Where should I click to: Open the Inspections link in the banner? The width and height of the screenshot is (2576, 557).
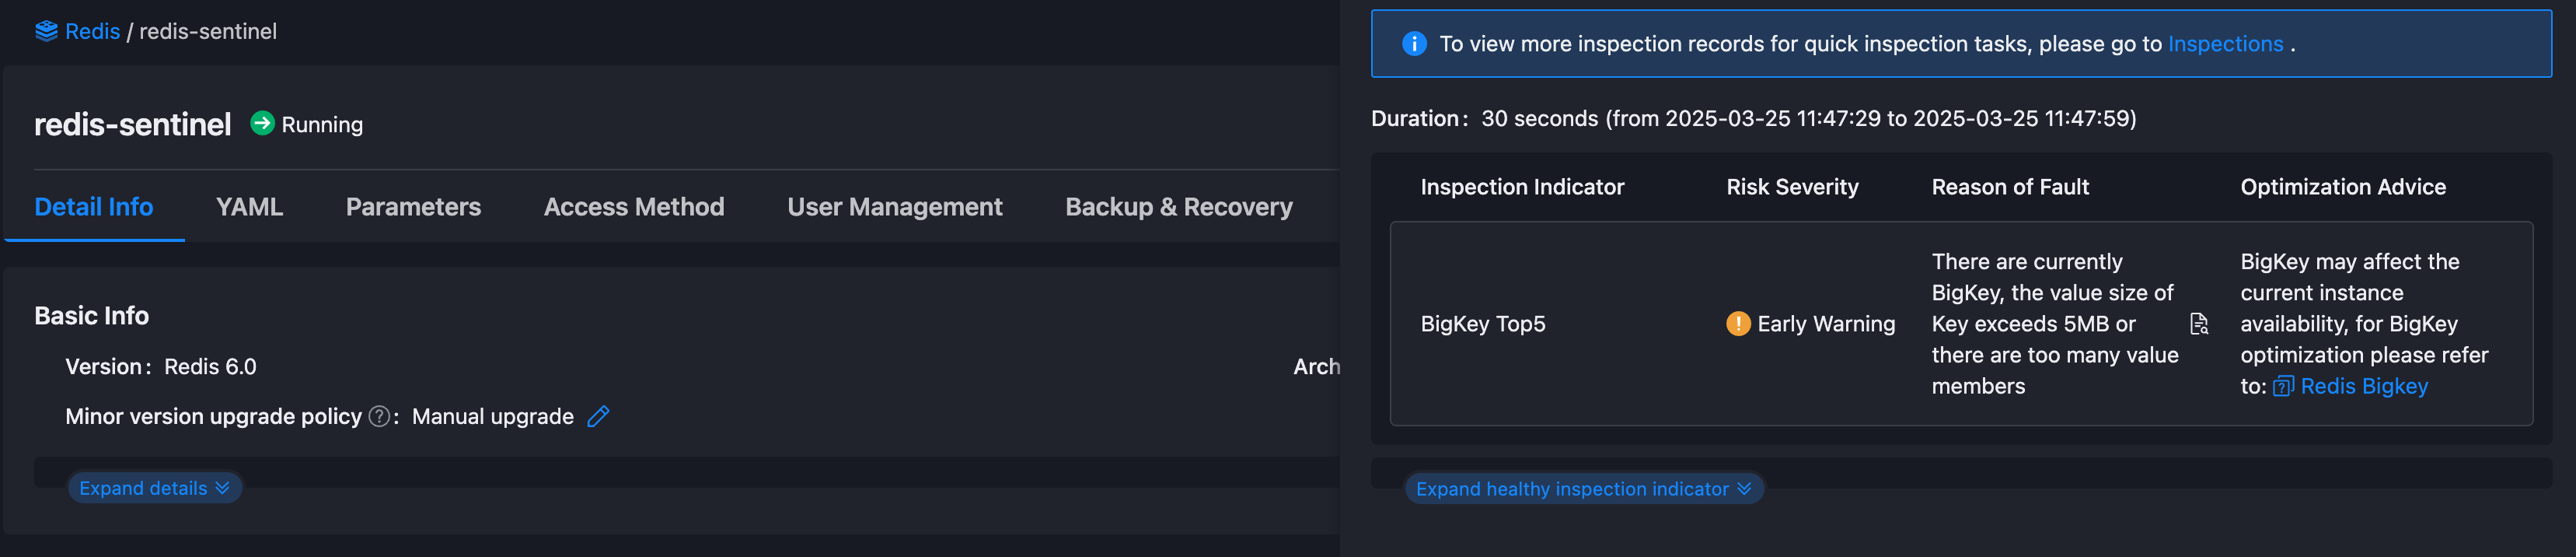tap(2225, 43)
